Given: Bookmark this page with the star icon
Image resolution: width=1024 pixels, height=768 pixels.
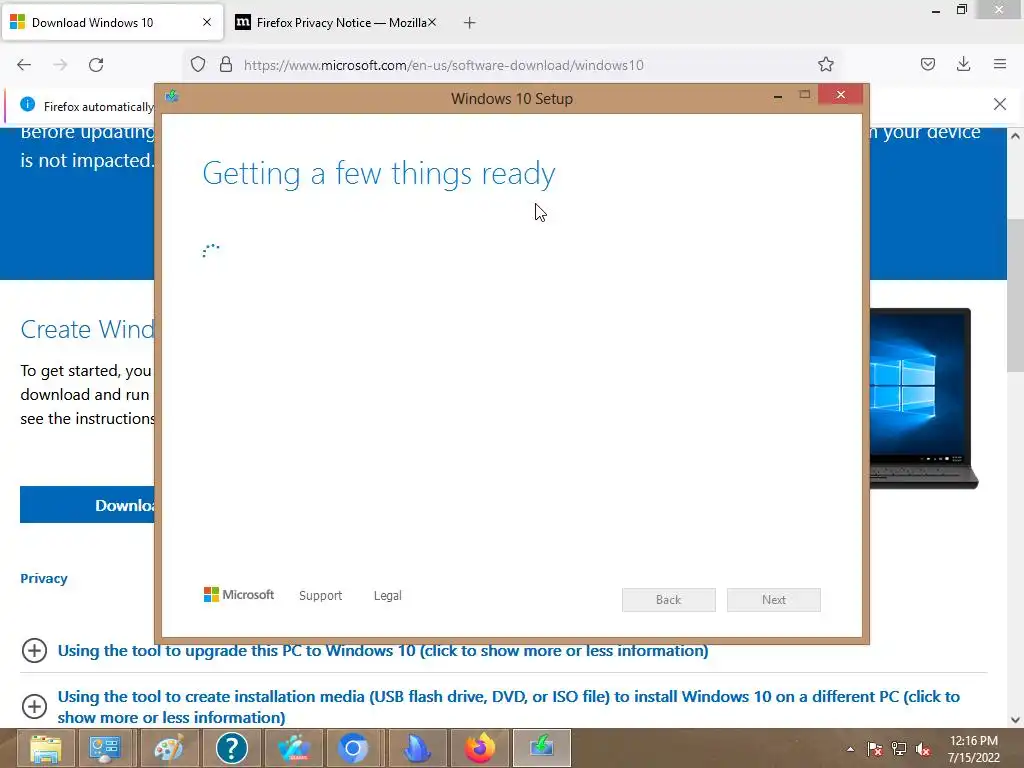Looking at the screenshot, I should tap(825, 65).
